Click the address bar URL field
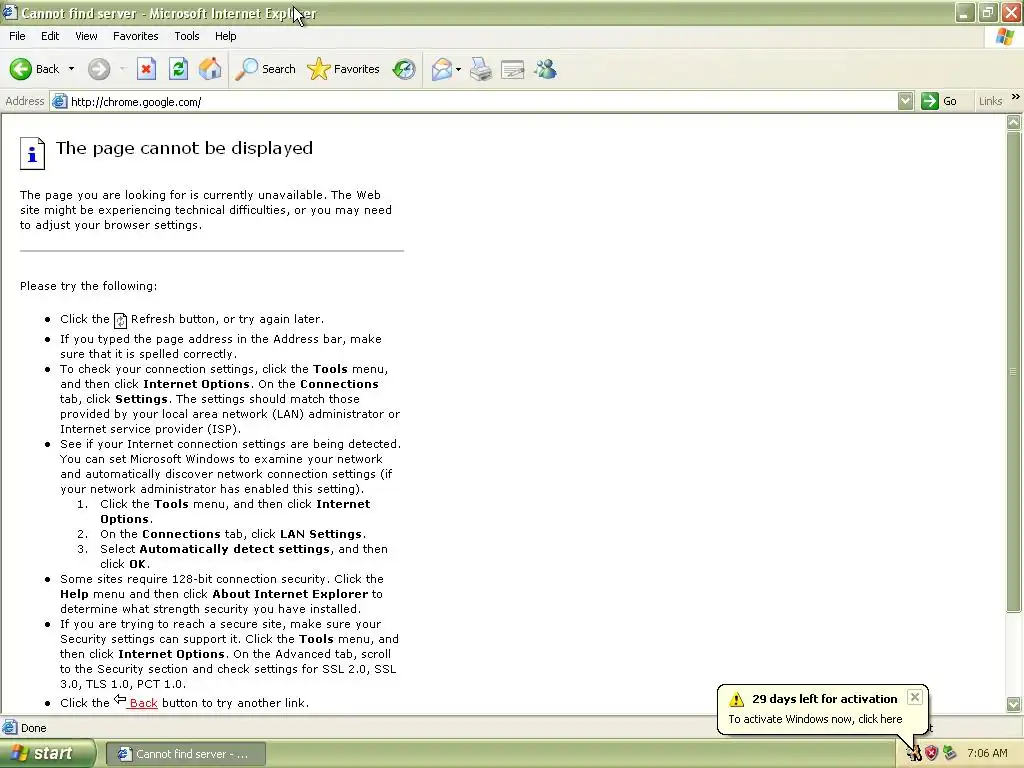1024x768 pixels. pos(483,102)
